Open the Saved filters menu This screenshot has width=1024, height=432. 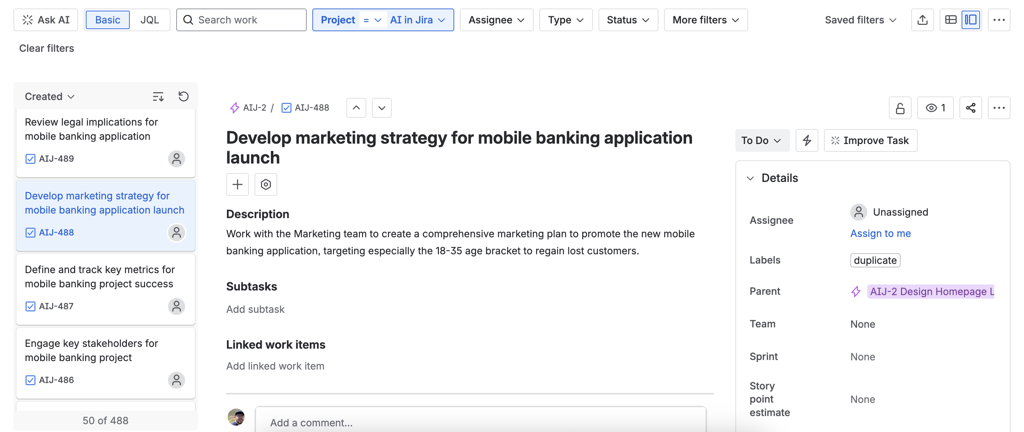(x=860, y=20)
